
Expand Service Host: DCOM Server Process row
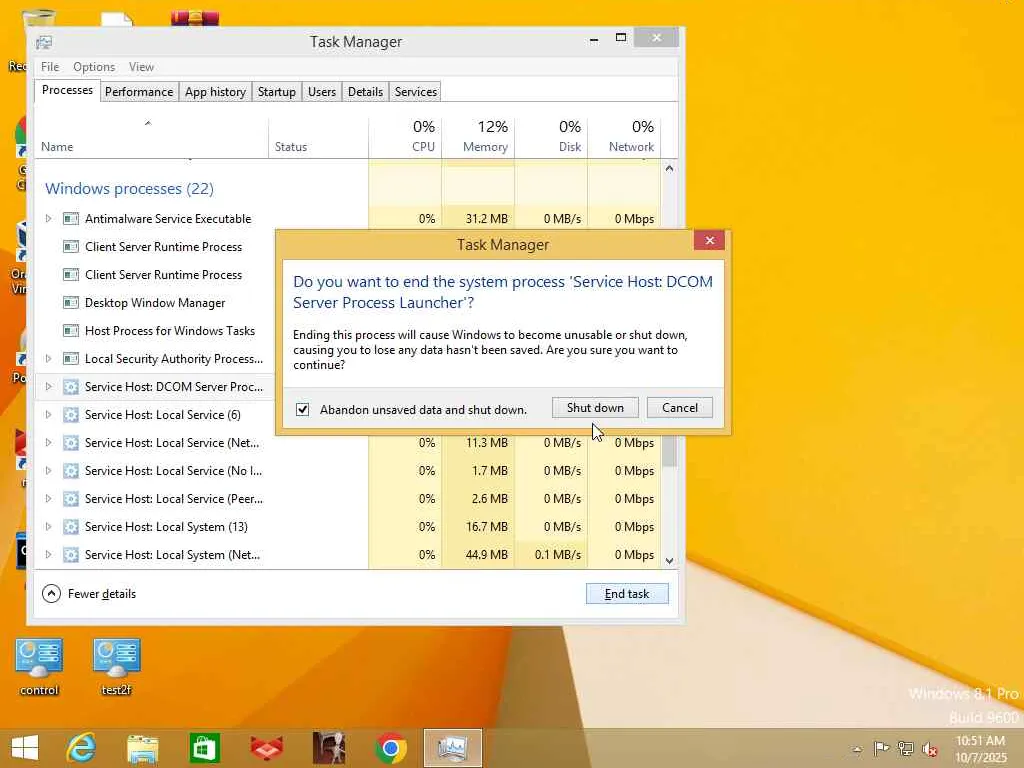point(48,387)
